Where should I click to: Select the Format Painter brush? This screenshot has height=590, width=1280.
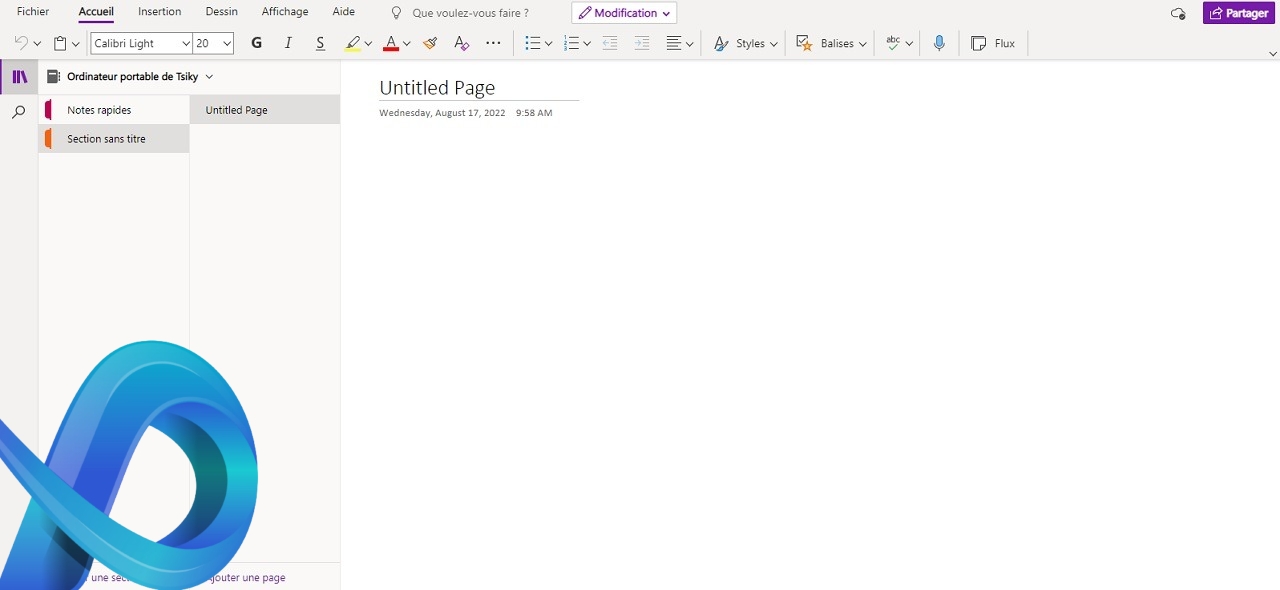[x=430, y=43]
